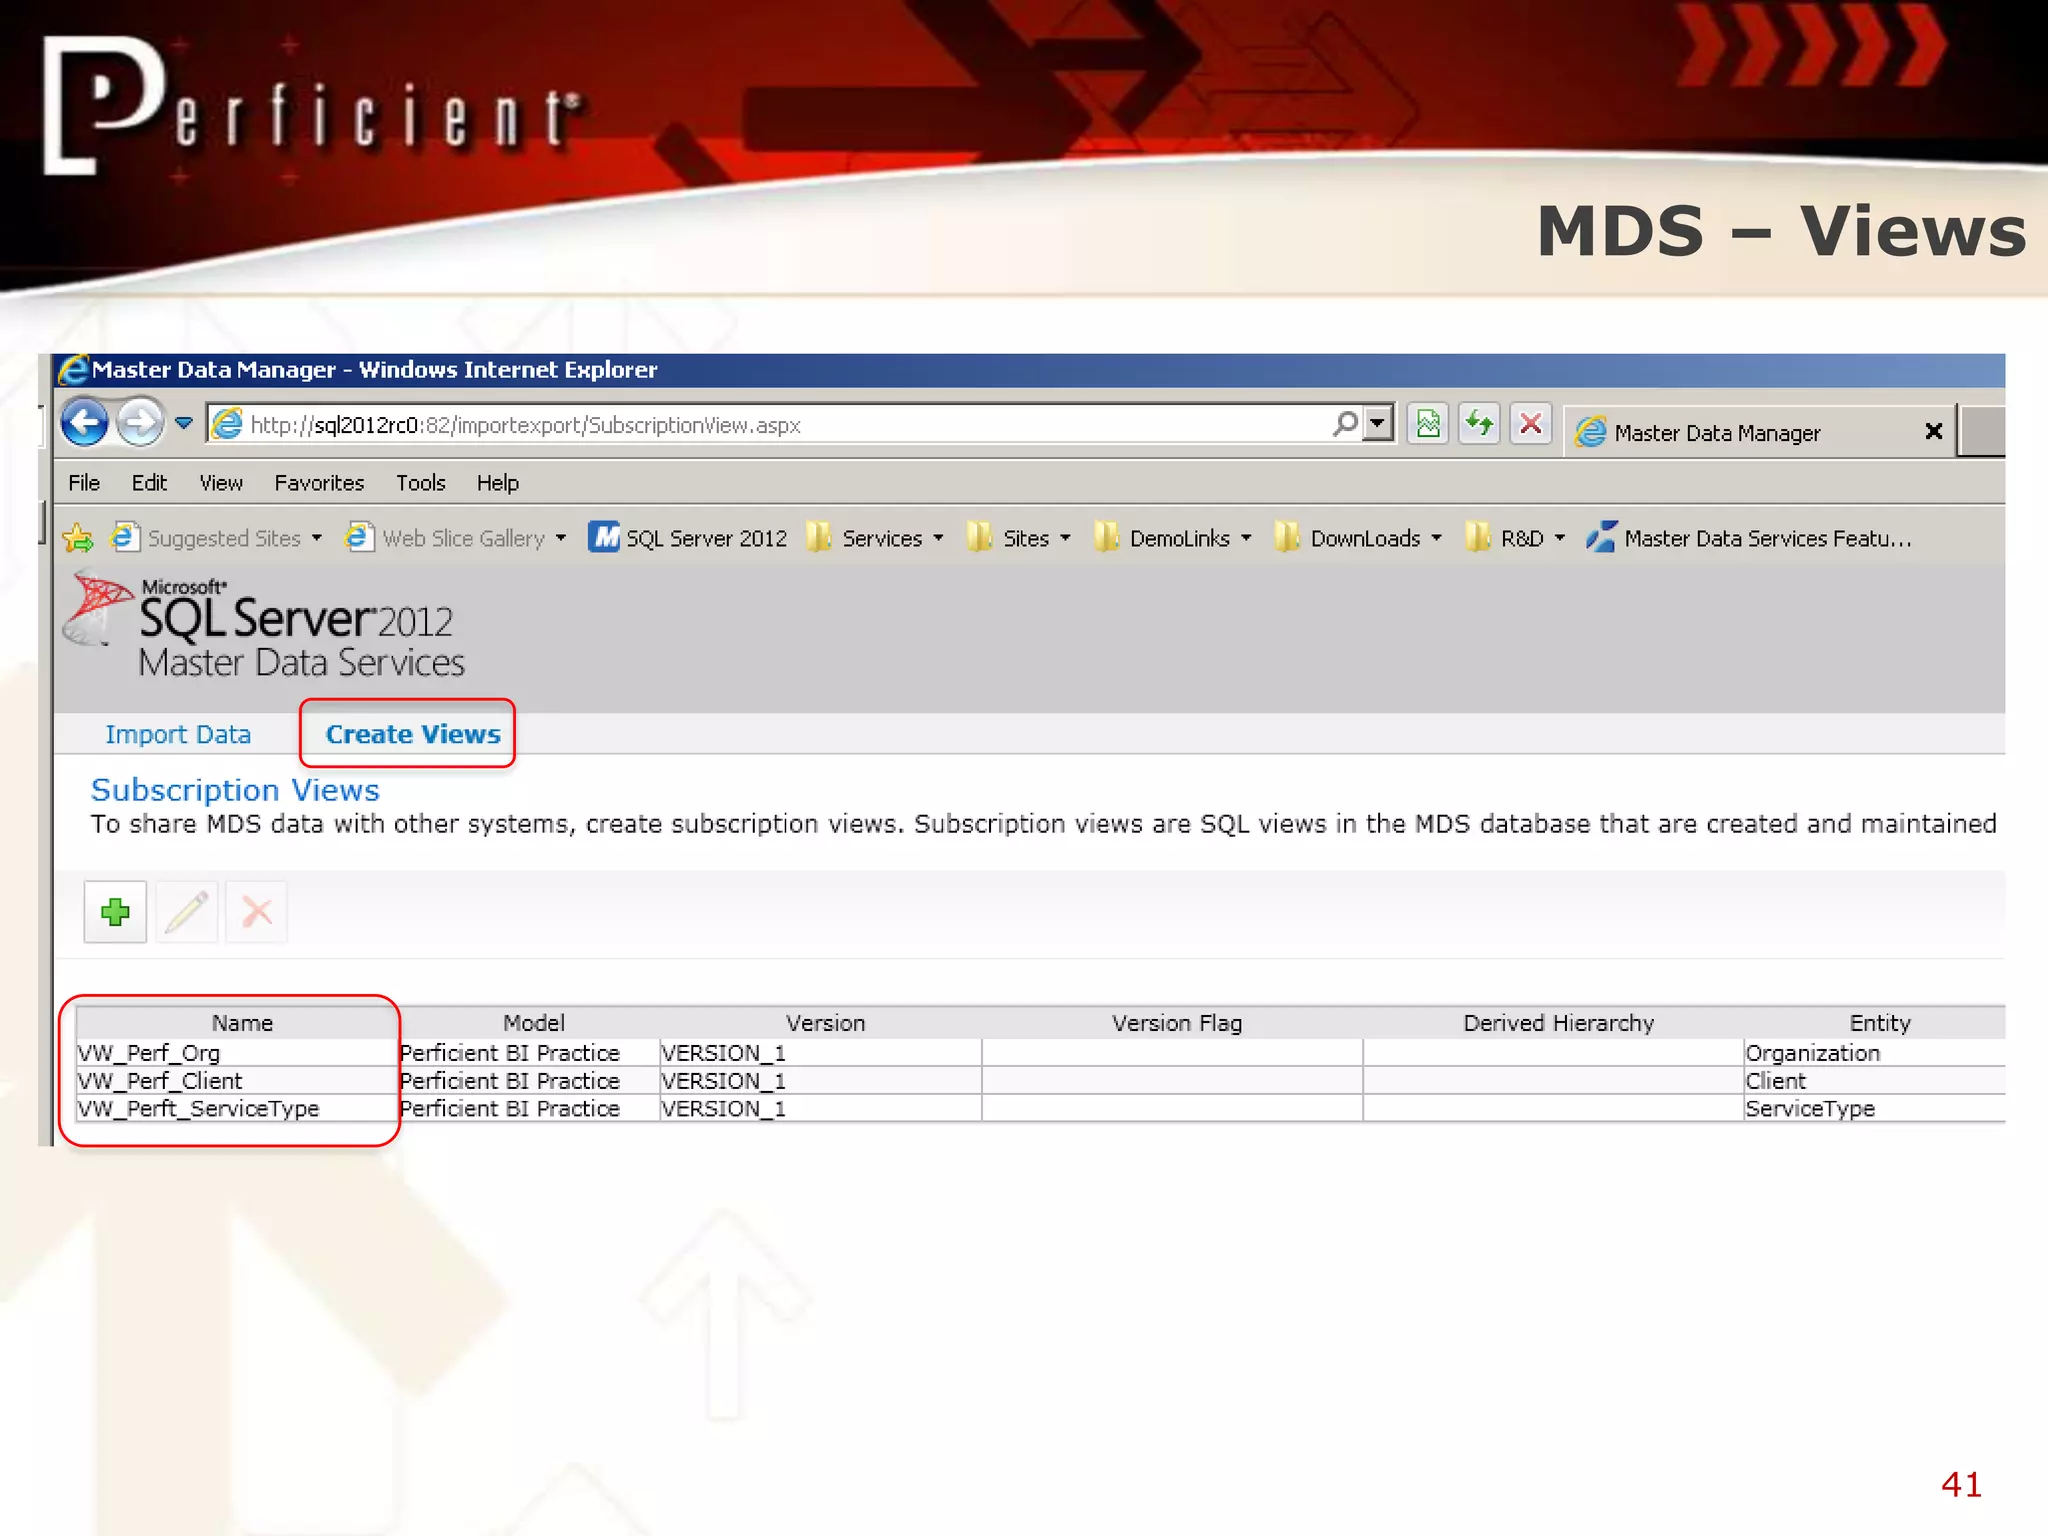Click the pencil Edit subscription view button
The height and width of the screenshot is (1536, 2048).
(186, 911)
